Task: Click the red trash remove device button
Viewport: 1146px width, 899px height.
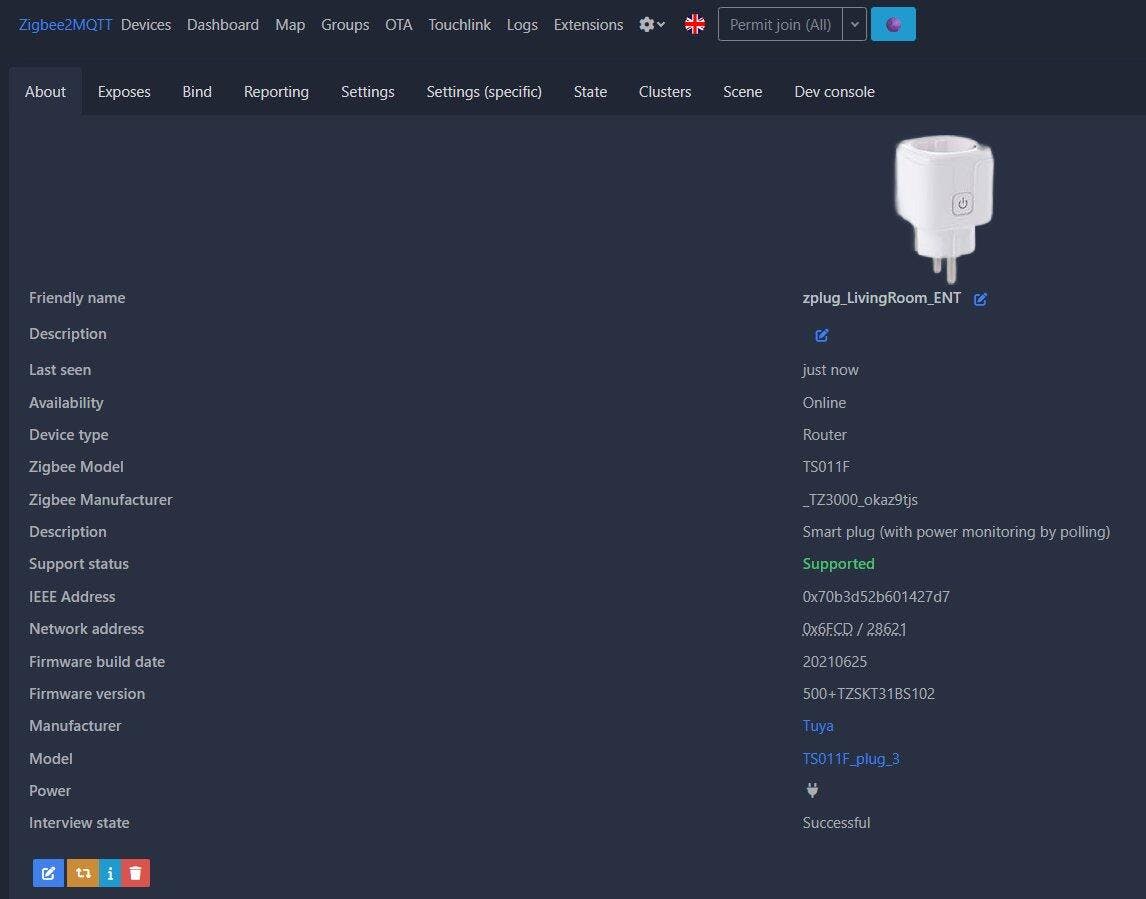Action: coord(136,873)
